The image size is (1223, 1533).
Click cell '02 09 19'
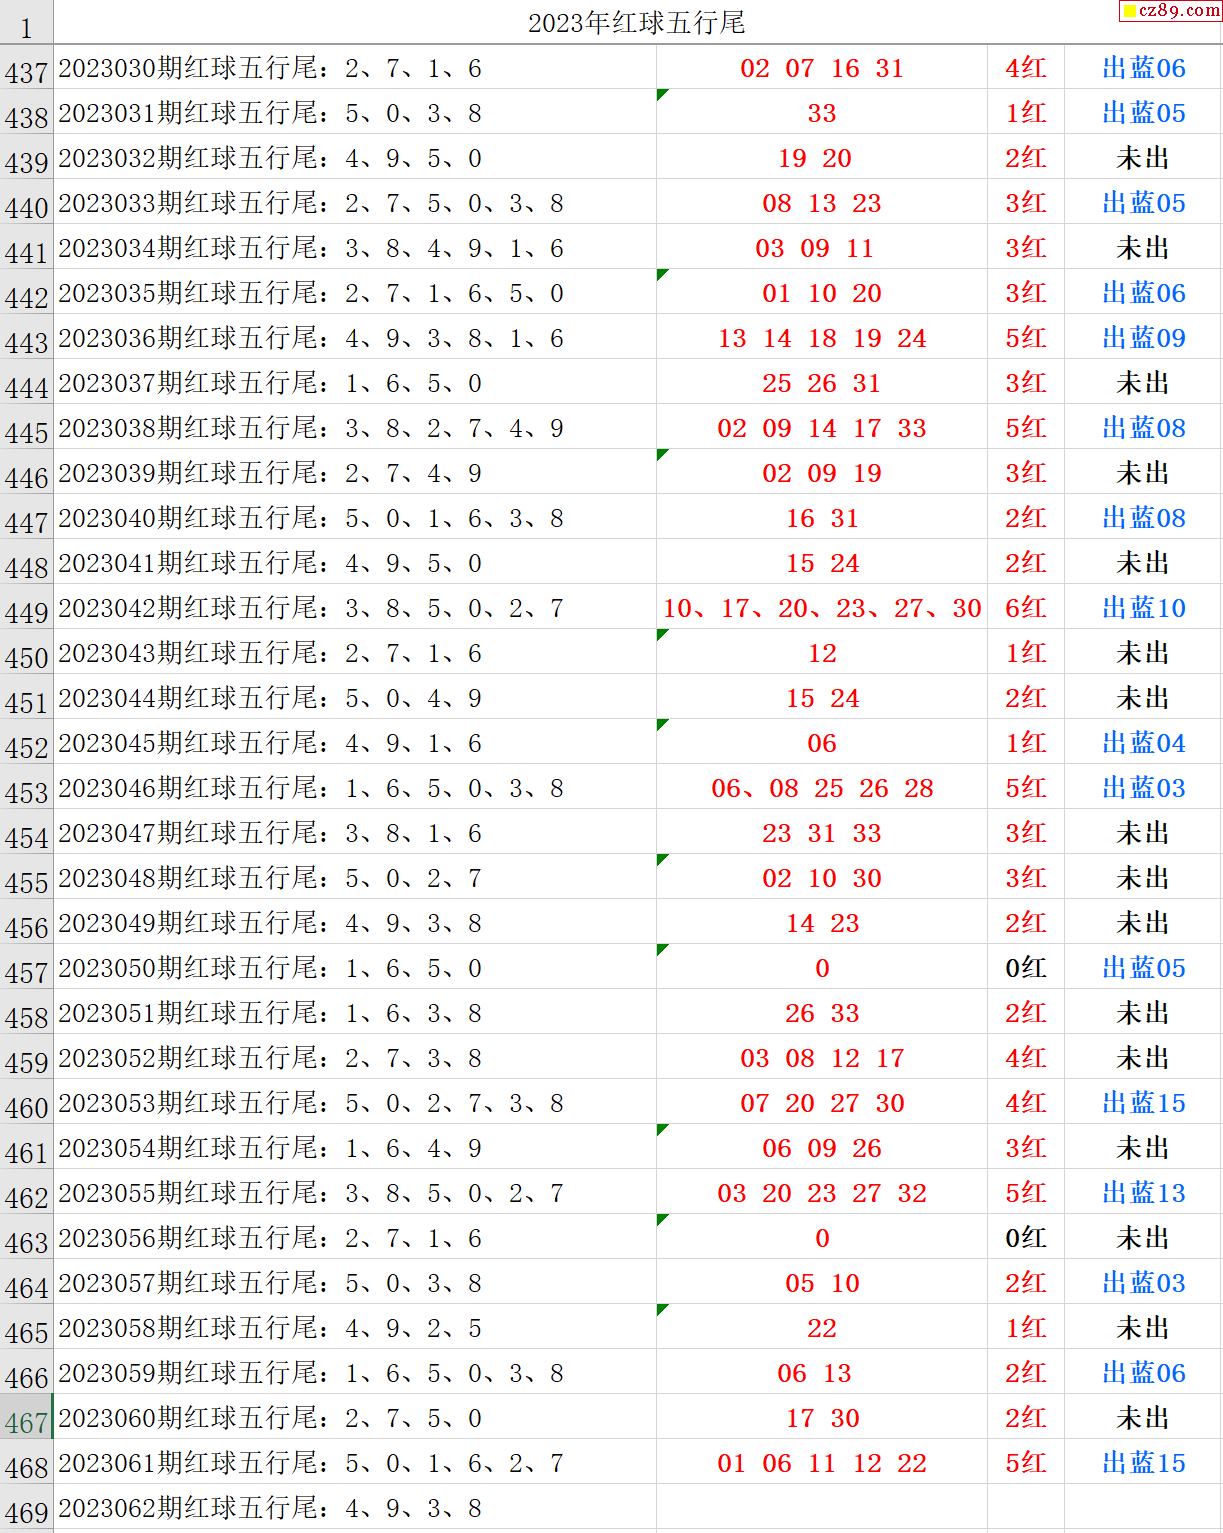pos(822,473)
